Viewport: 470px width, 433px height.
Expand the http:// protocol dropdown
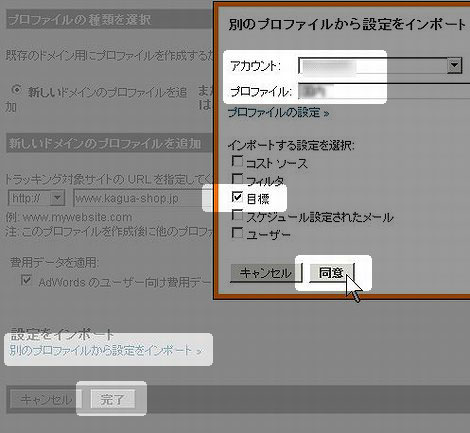pos(57,198)
